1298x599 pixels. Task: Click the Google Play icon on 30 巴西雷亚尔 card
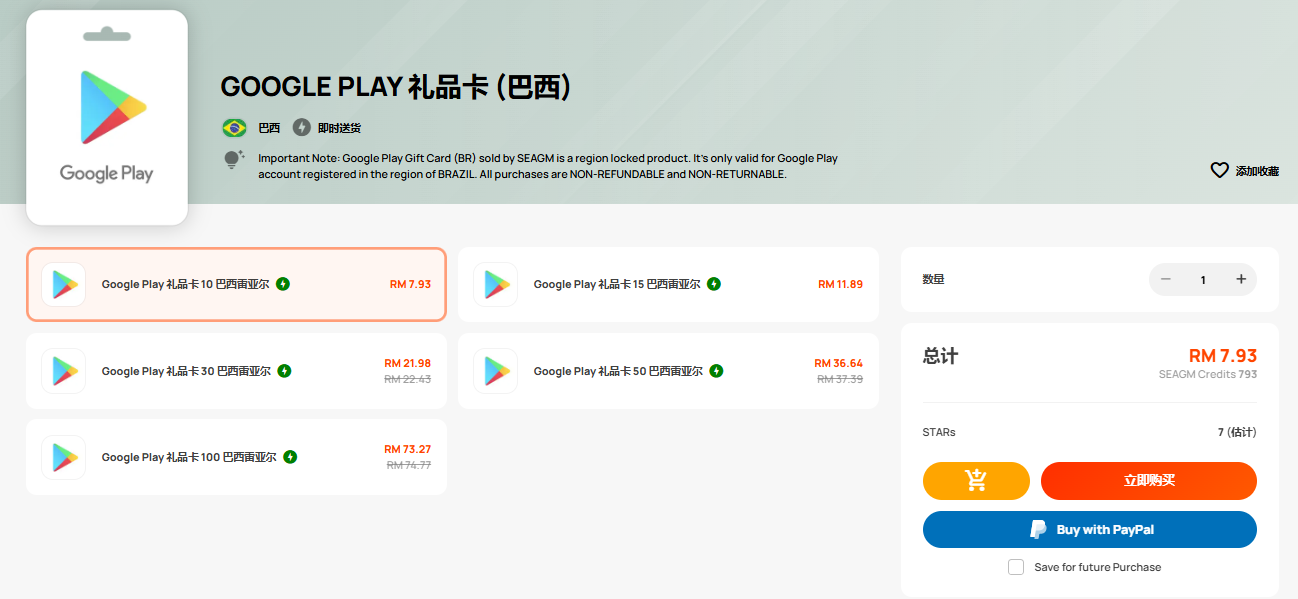tap(64, 371)
